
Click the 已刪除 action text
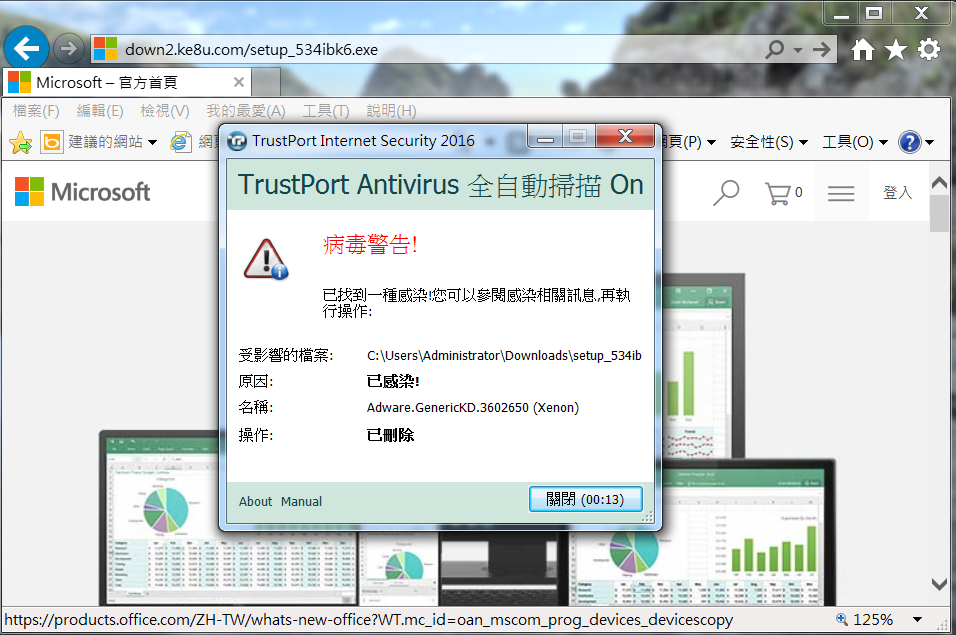(390, 435)
